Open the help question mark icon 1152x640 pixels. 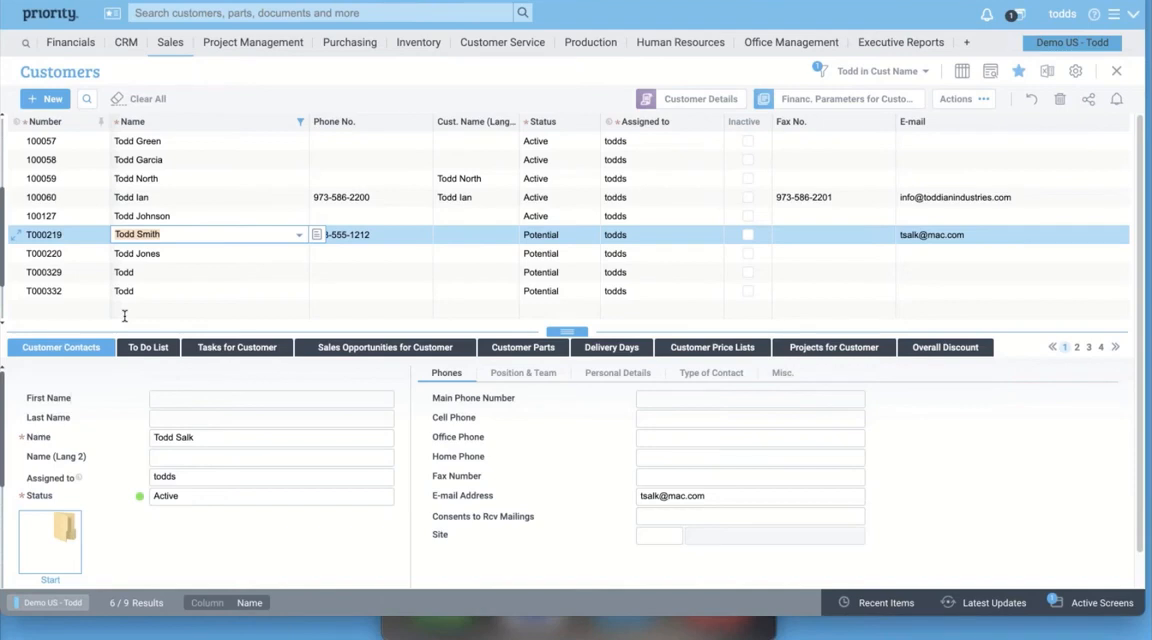click(x=1094, y=14)
